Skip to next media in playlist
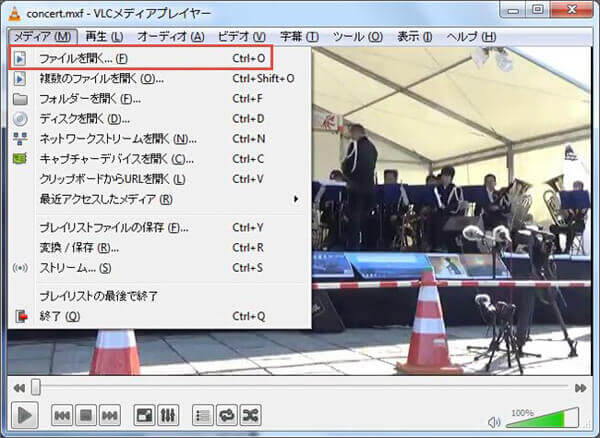This screenshot has height=438, width=600. click(x=110, y=415)
